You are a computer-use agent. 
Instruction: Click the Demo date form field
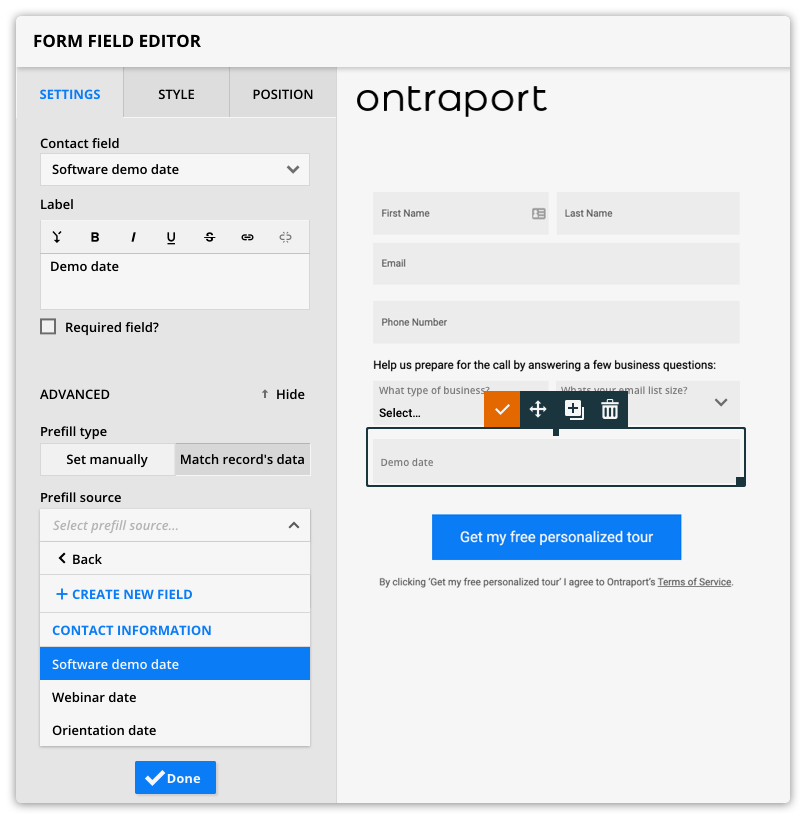pyautogui.click(x=556, y=462)
